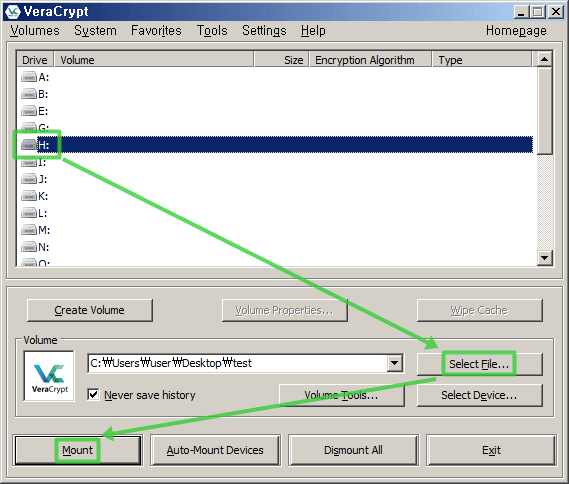
Task: Open the Homepage menu link
Action: coord(516,31)
